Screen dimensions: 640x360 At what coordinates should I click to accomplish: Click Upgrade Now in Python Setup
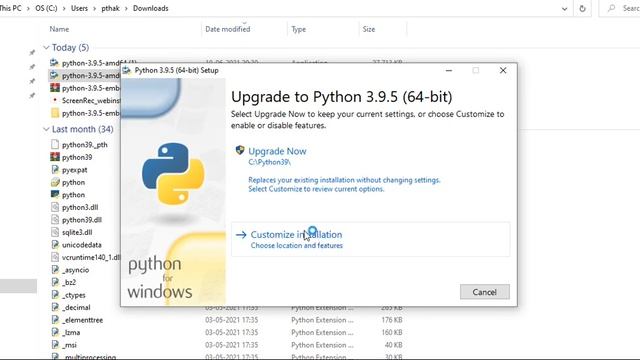(277, 151)
